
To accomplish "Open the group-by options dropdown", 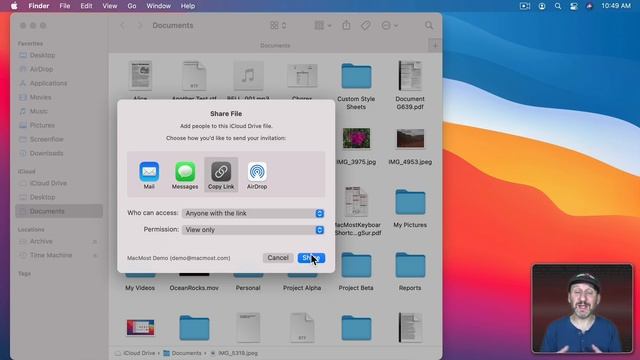I will pyautogui.click(x=322, y=25).
